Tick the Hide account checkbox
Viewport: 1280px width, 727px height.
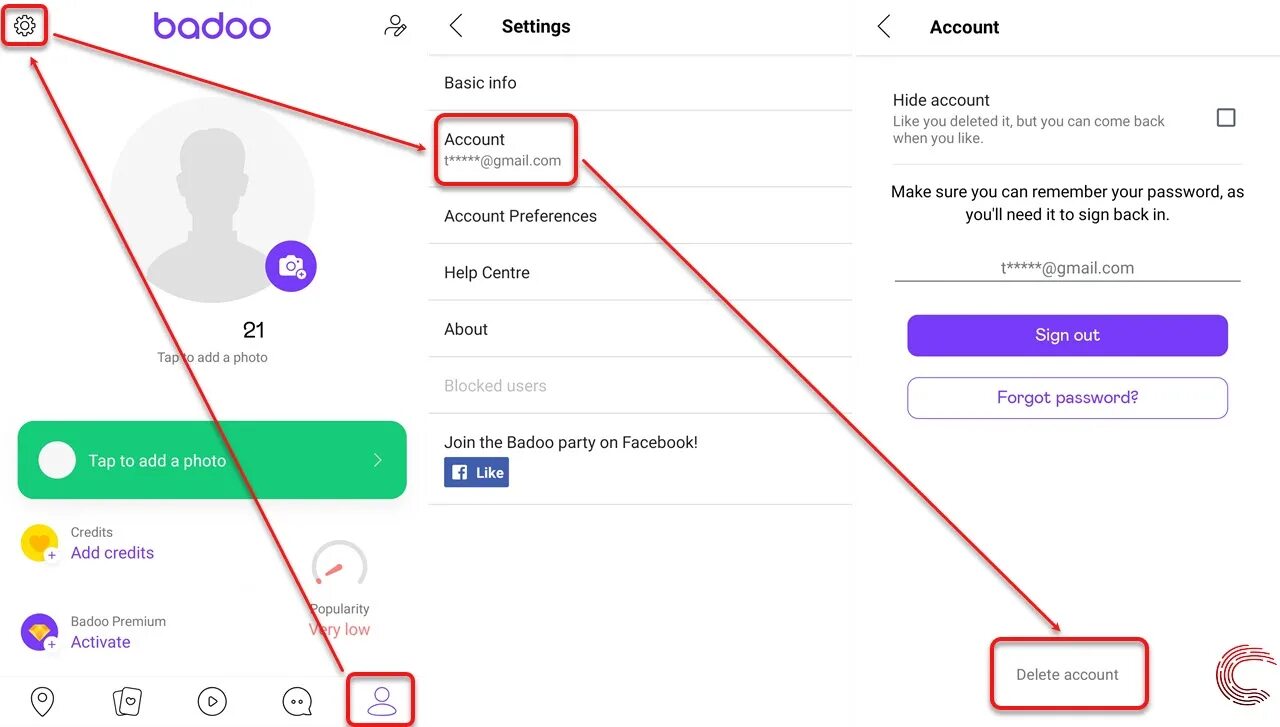tap(1226, 118)
